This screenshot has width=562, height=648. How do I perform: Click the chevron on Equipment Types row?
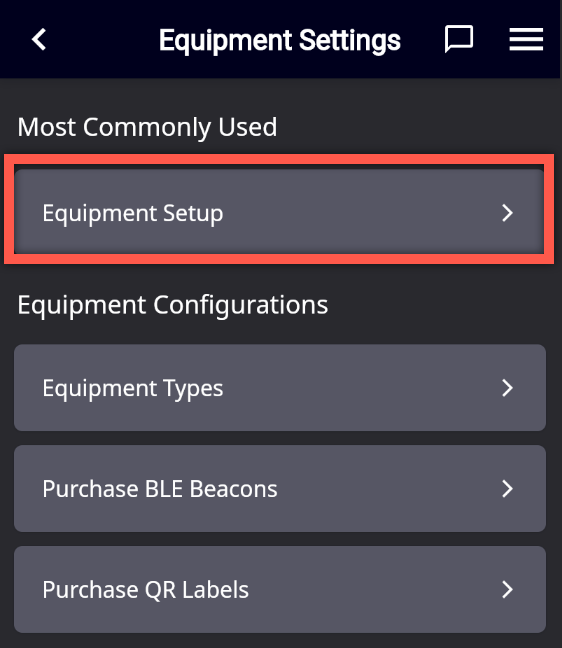click(507, 388)
